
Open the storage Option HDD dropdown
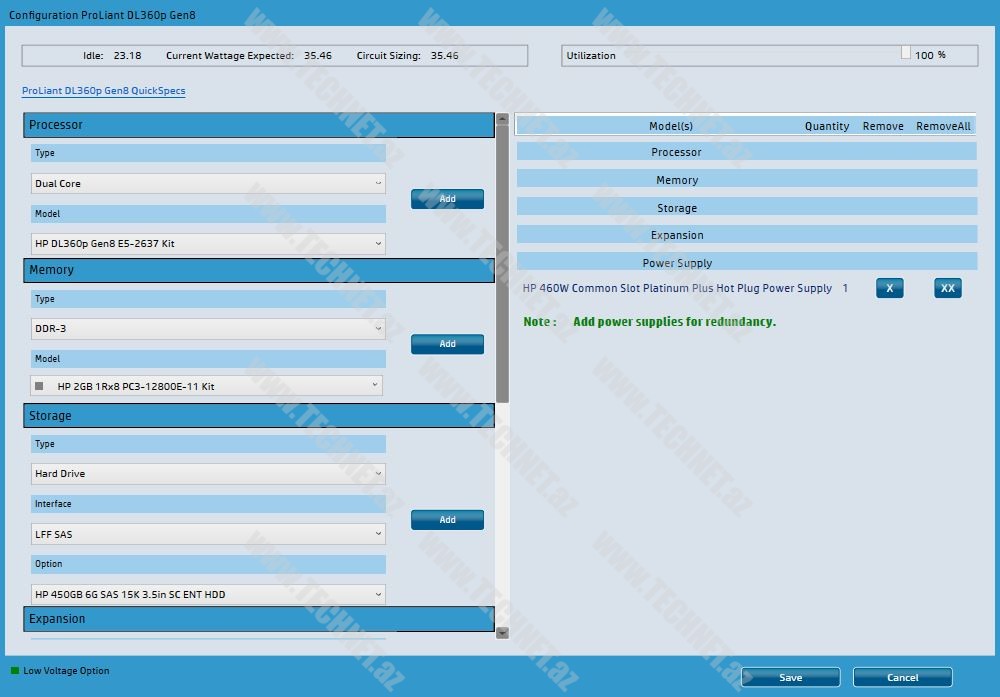[208, 595]
